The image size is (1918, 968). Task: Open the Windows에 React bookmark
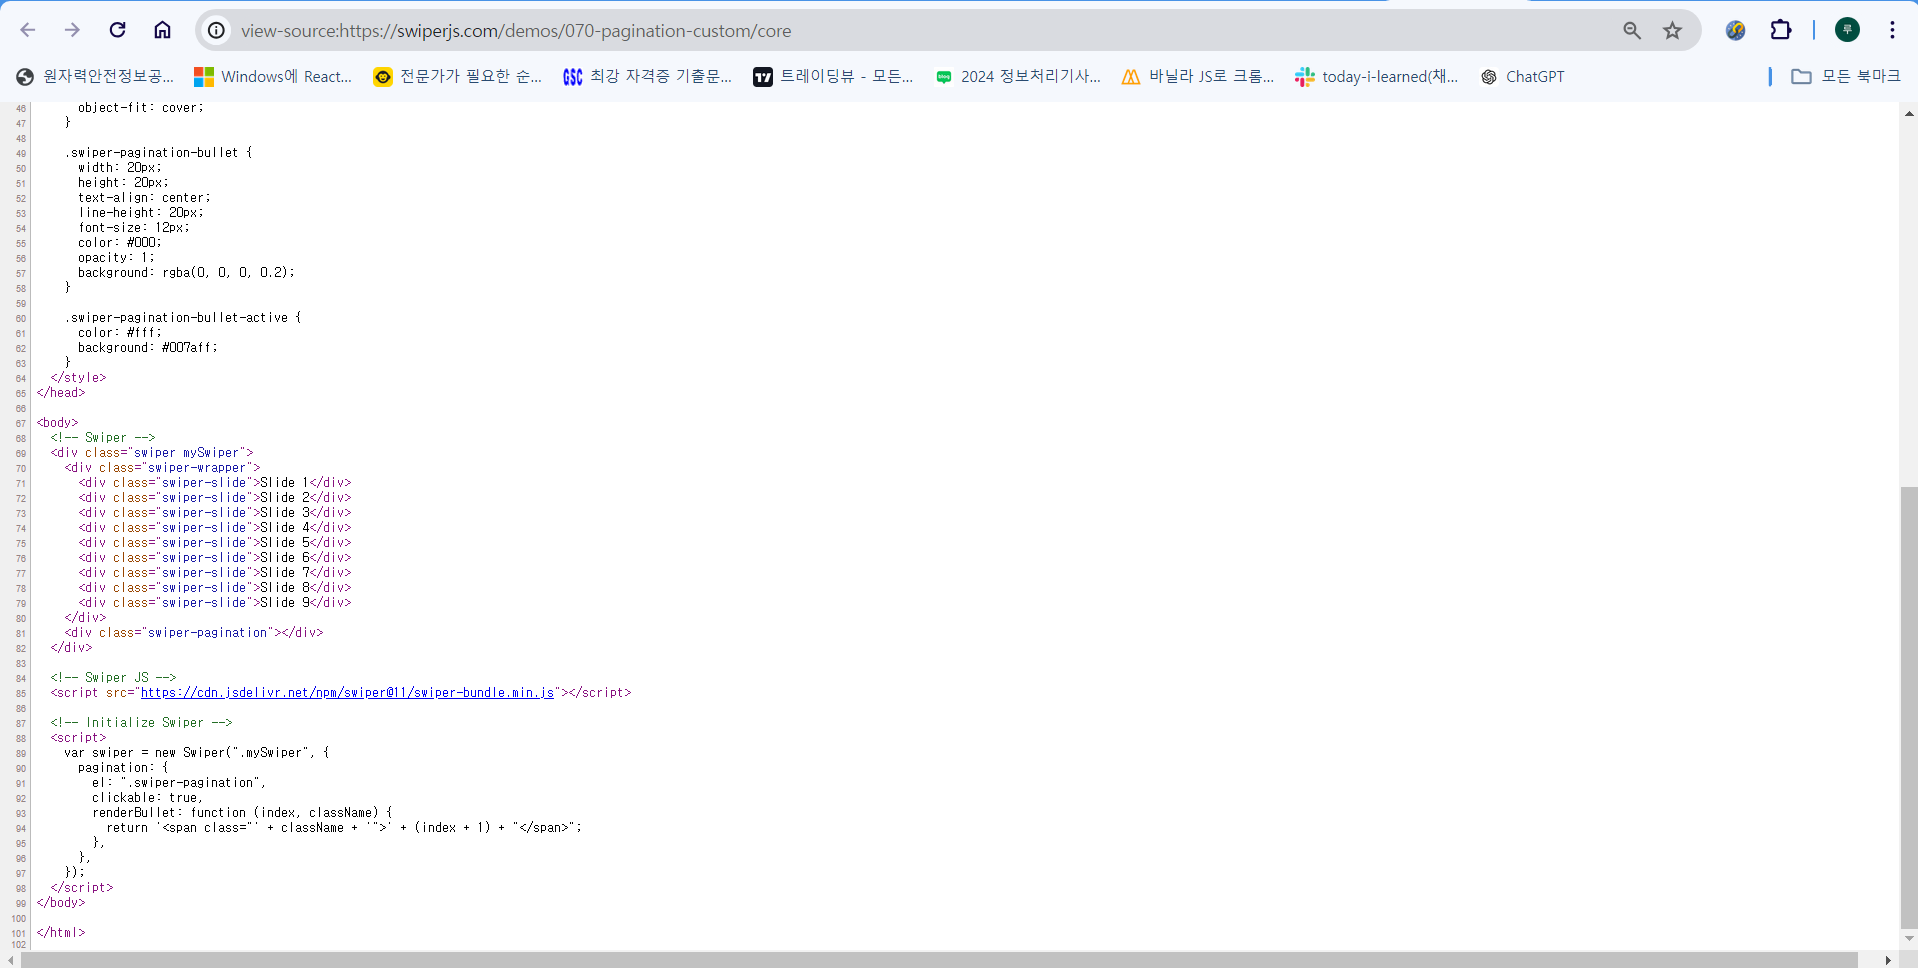(x=273, y=76)
